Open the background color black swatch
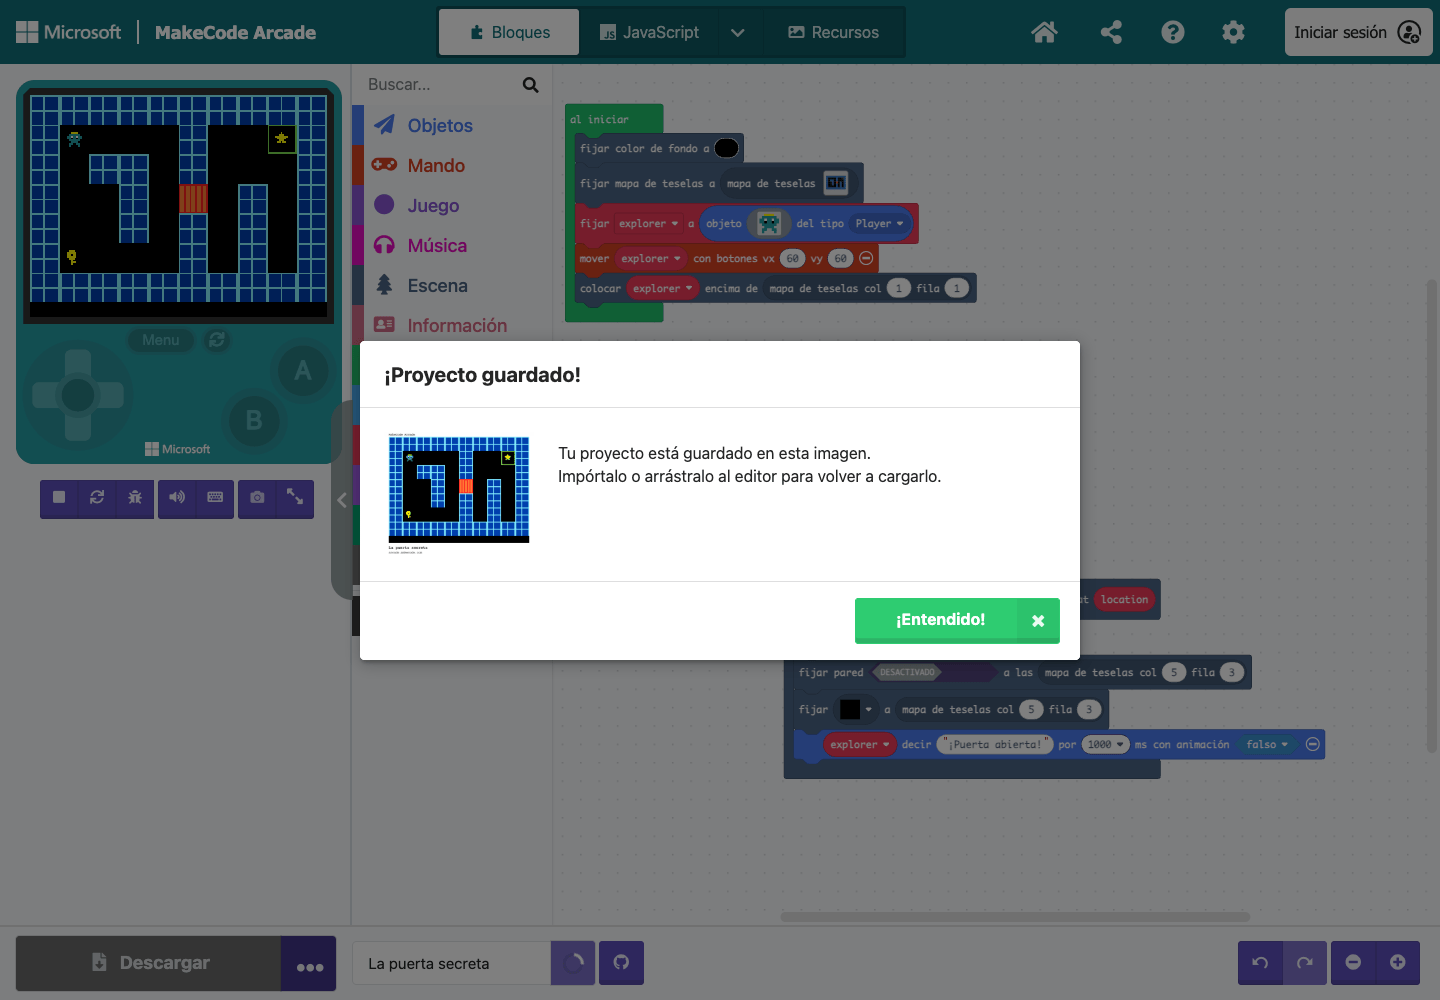1440x1000 pixels. (x=727, y=148)
